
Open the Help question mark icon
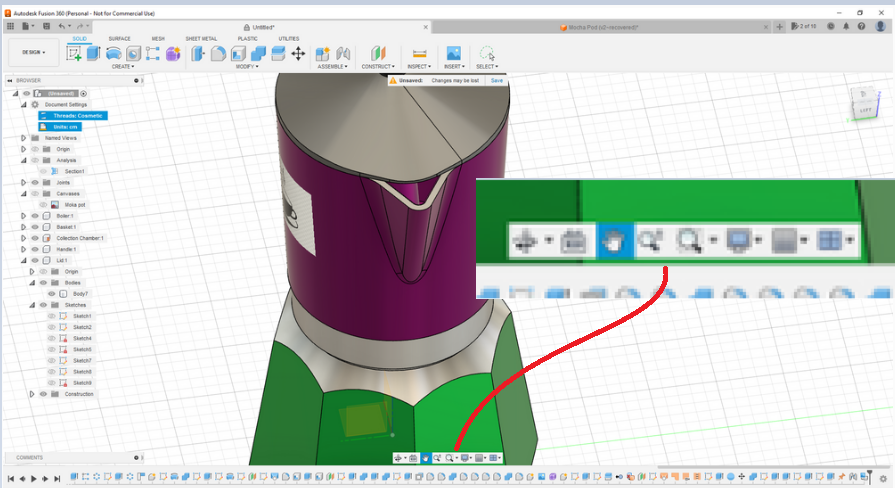point(861,26)
